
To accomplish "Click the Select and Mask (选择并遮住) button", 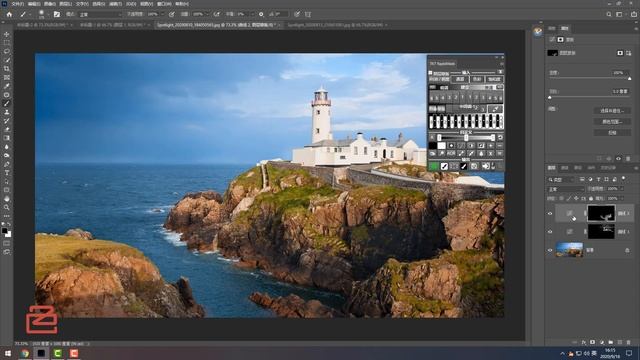I will click(612, 111).
